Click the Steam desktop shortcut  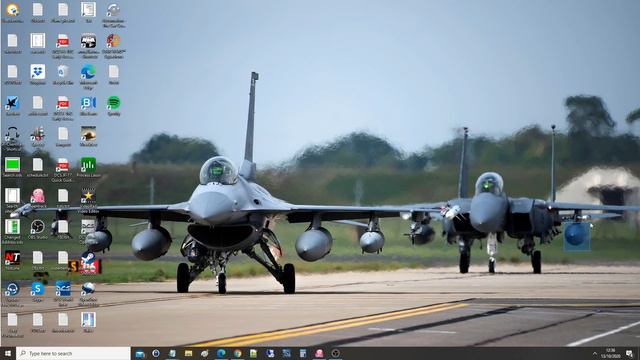point(88,261)
